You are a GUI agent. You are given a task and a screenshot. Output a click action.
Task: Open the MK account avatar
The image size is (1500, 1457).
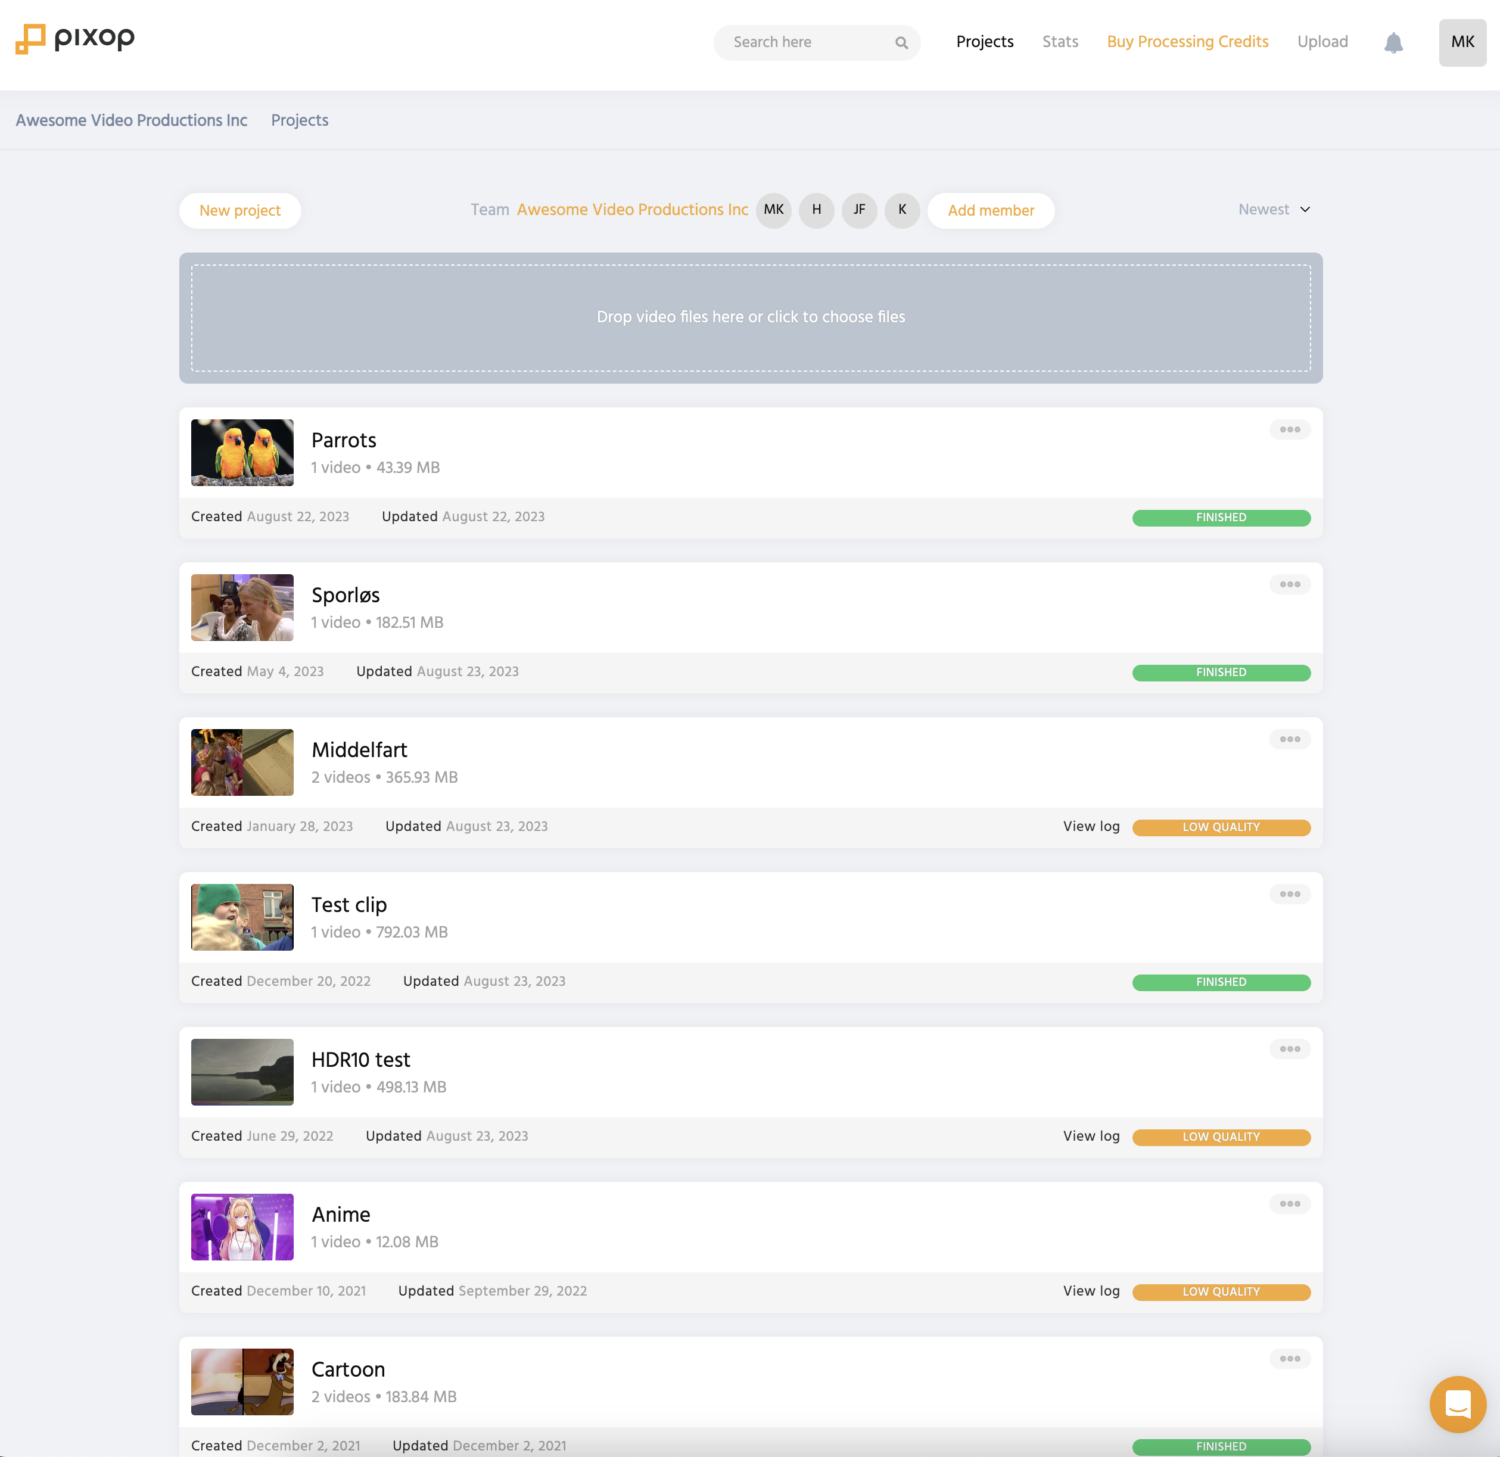(1462, 43)
